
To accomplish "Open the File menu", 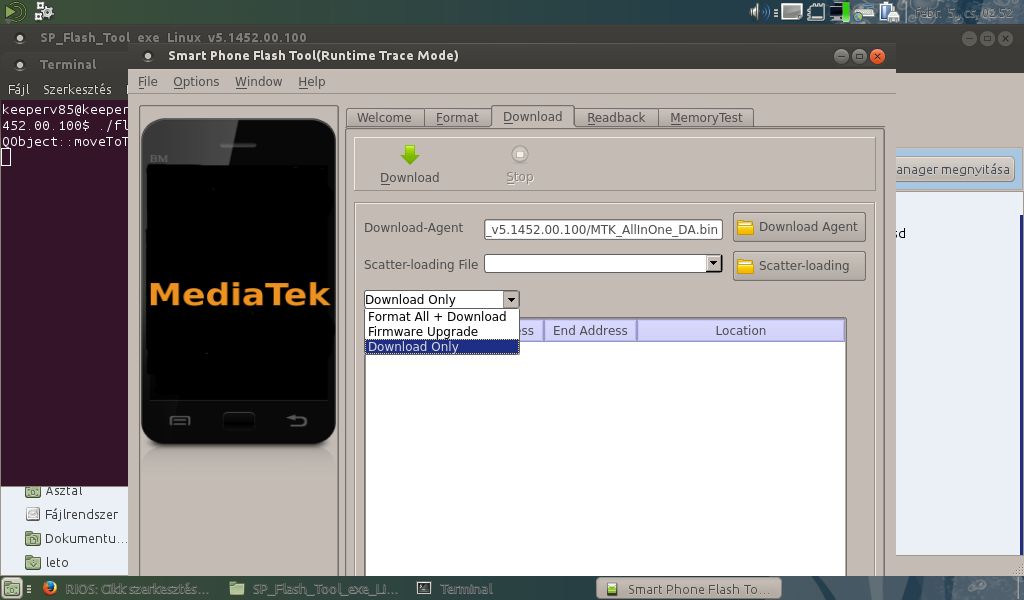I will [x=148, y=82].
